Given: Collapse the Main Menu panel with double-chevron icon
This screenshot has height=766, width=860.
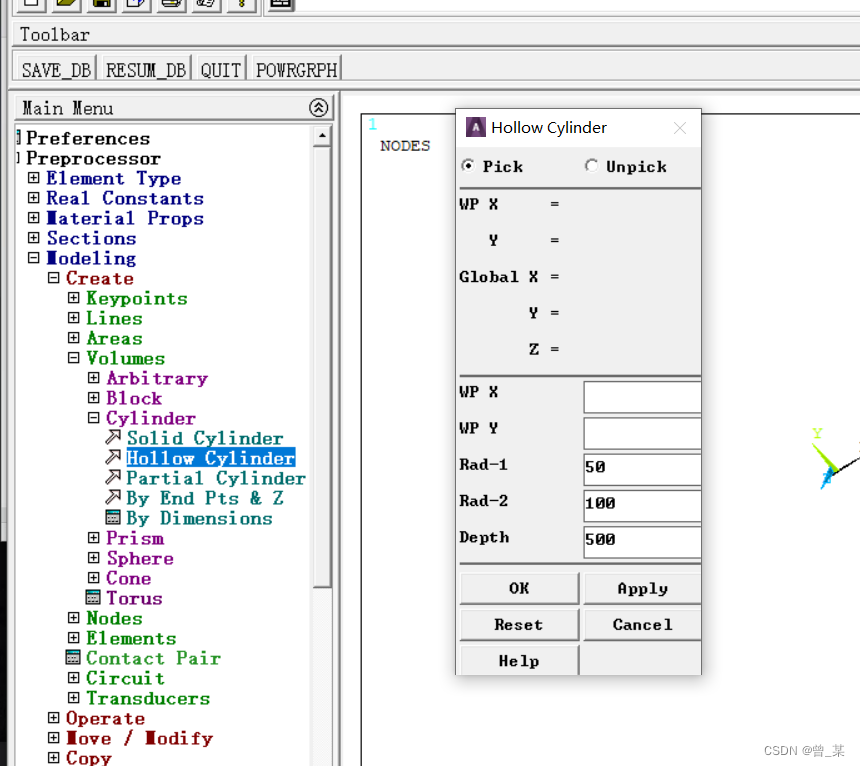Looking at the screenshot, I should coord(318,108).
